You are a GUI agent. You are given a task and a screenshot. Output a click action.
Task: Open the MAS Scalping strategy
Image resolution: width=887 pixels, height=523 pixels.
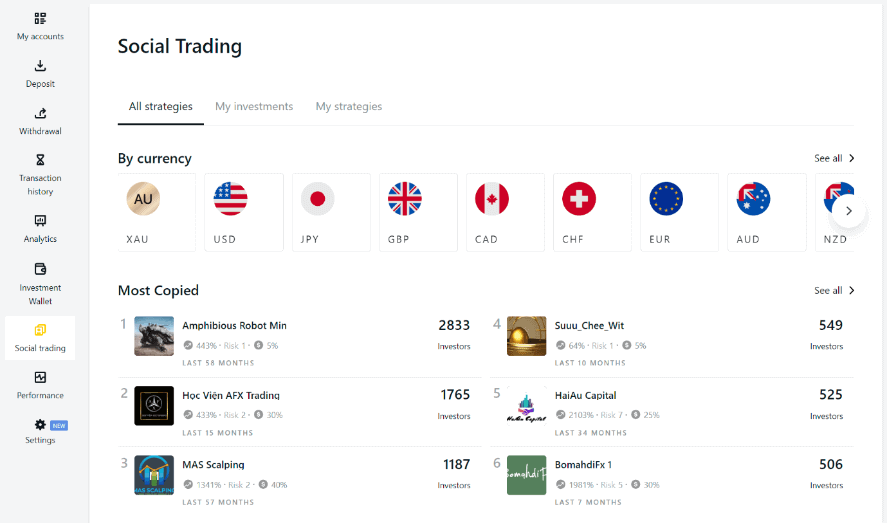(213, 464)
